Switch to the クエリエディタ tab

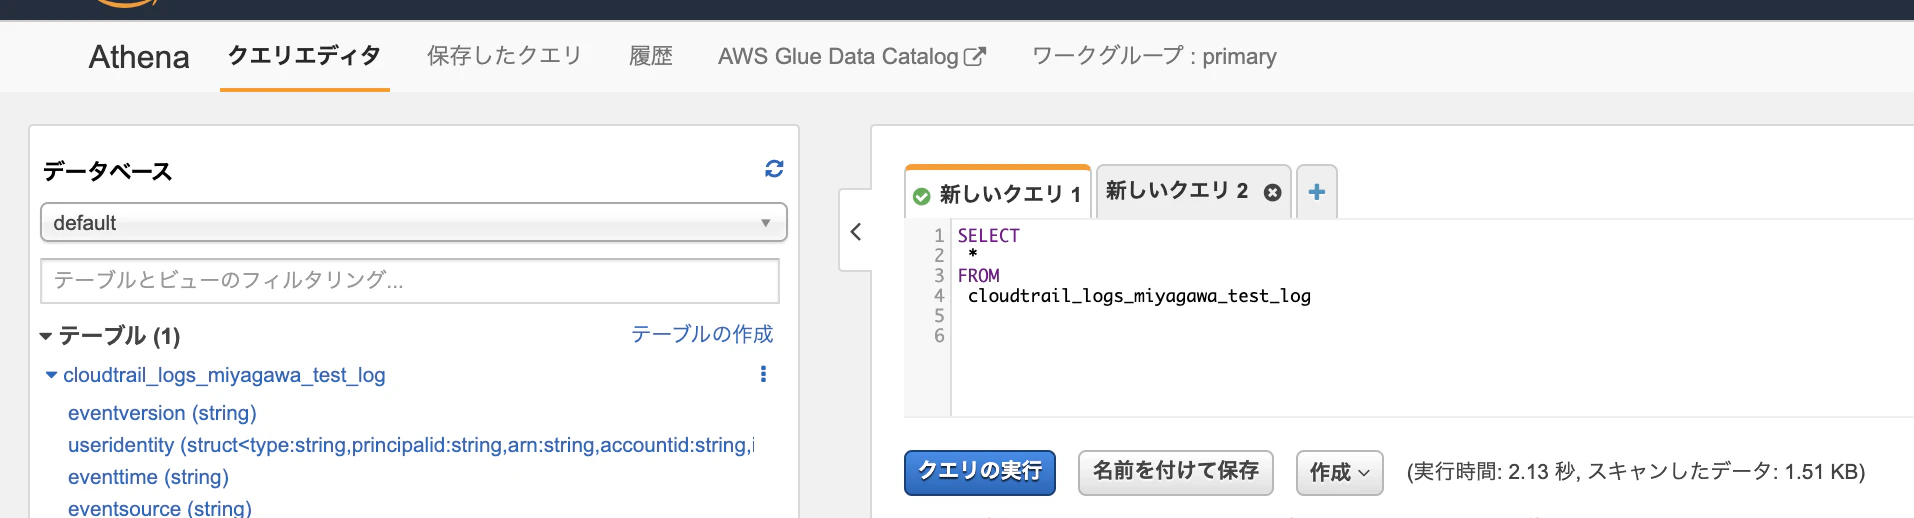tap(304, 56)
